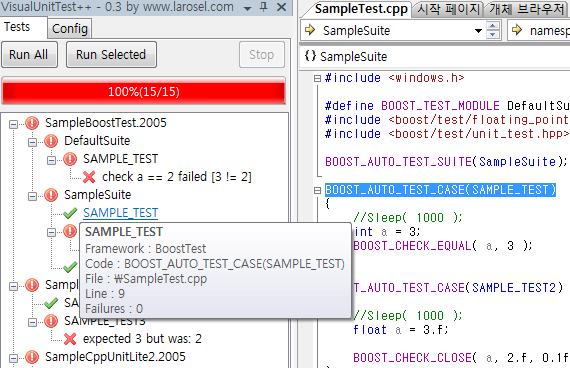This screenshot has height=368, width=570.
Task: Click the 'float a = 3.f;' code line
Action: [401, 330]
